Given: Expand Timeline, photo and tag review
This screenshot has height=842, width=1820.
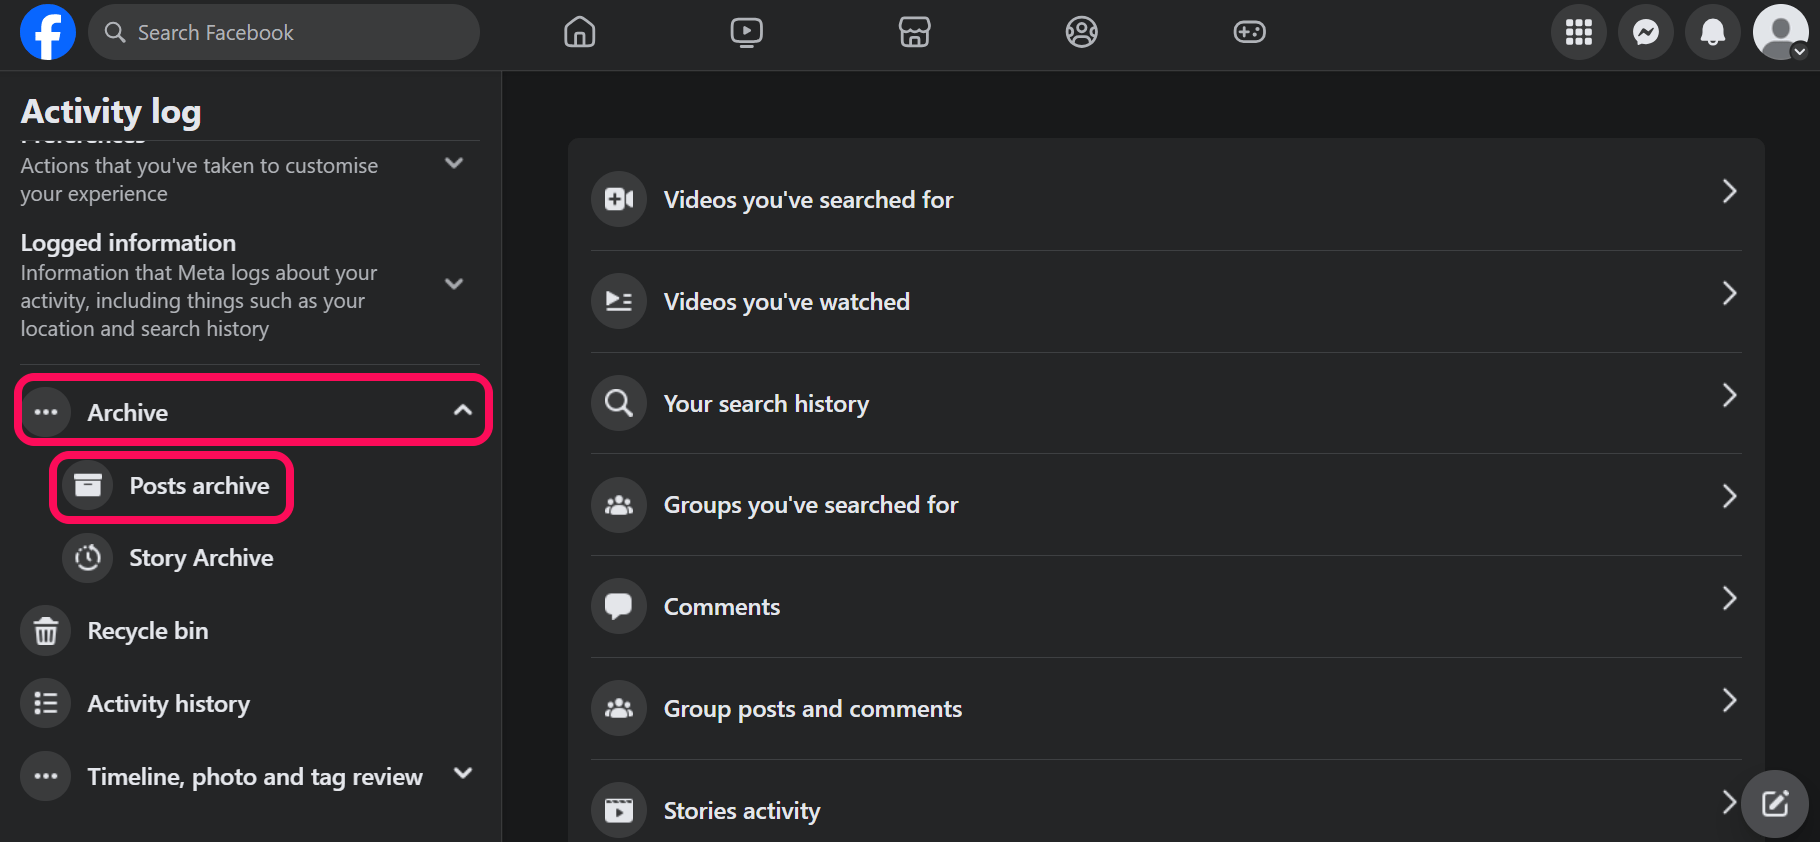Looking at the screenshot, I should [x=462, y=773].
